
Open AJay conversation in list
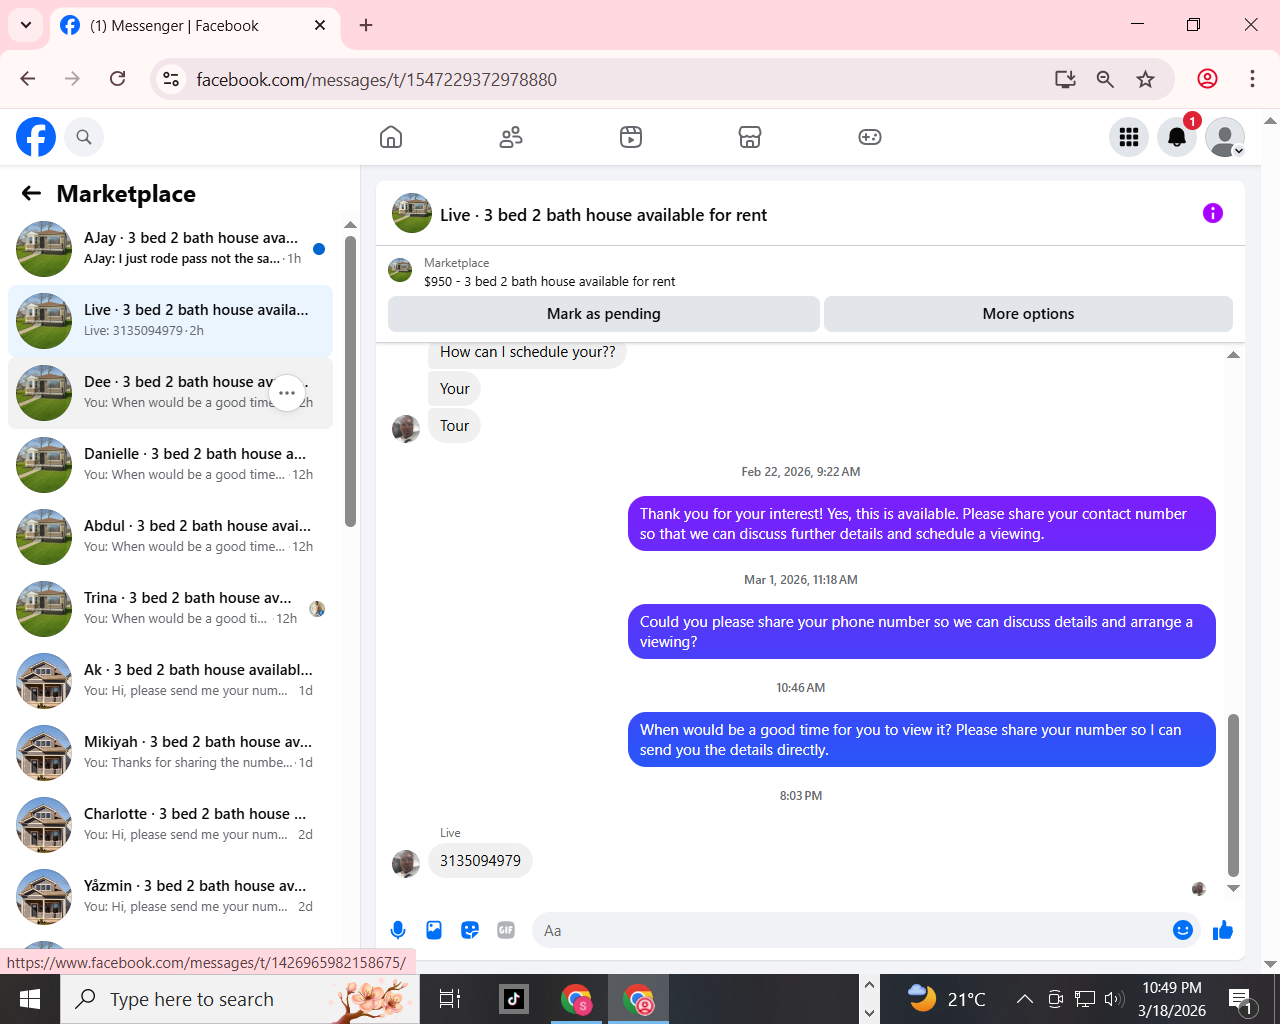170,249
